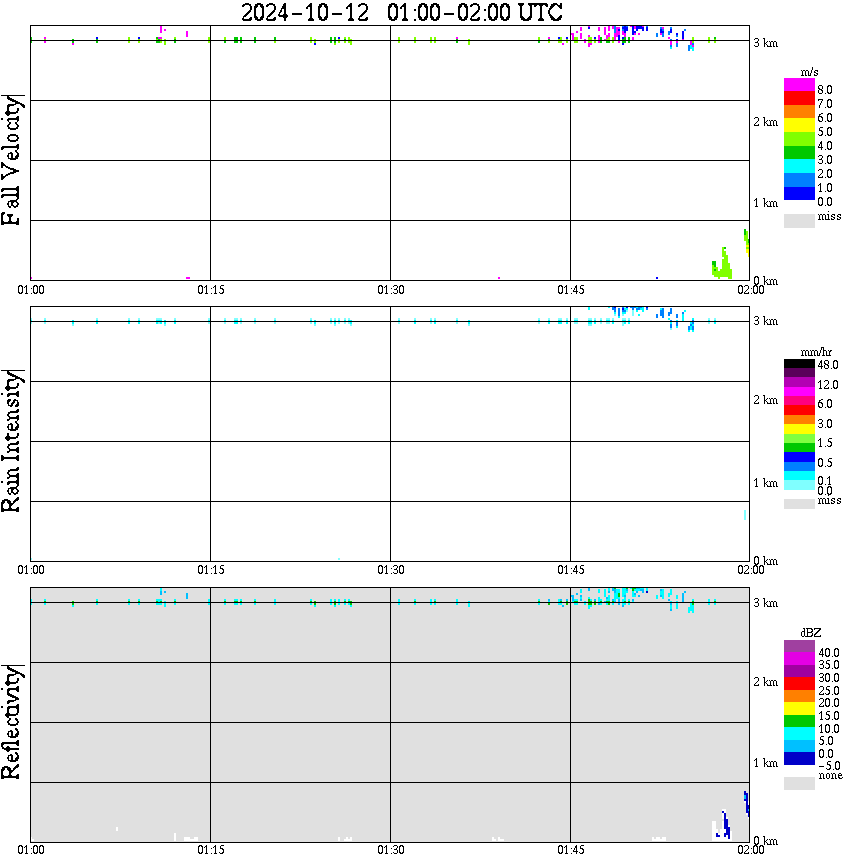
Task: Select the red 25.0 dBZ legend swatch
Action: click(x=799, y=684)
